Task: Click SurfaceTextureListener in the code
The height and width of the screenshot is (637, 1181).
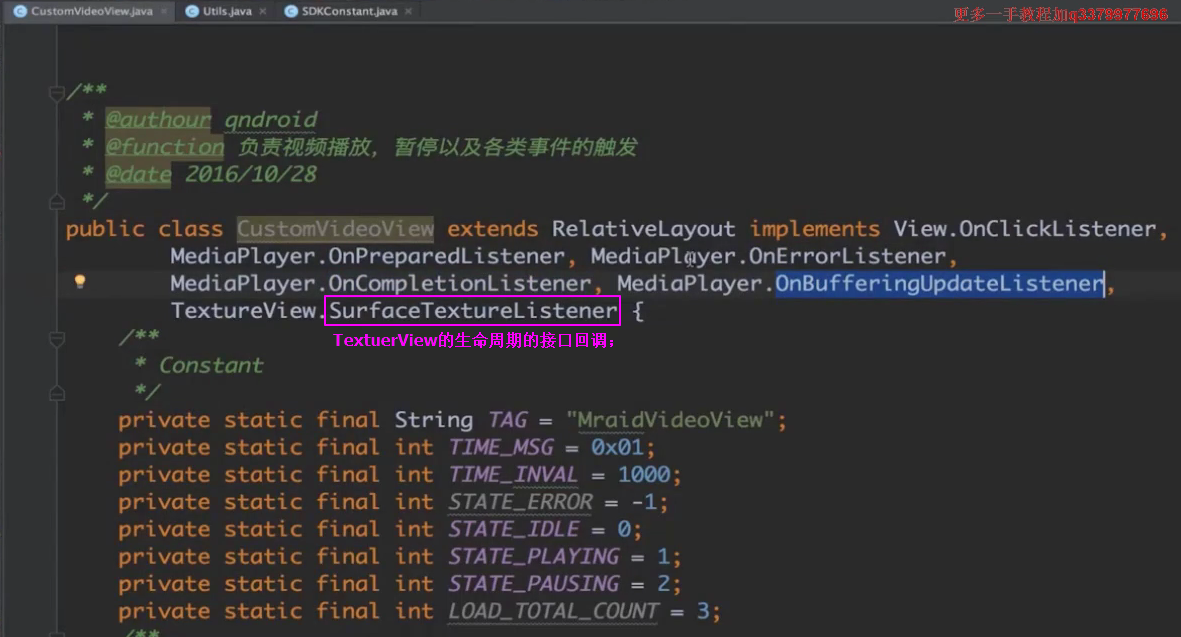Action: [473, 310]
